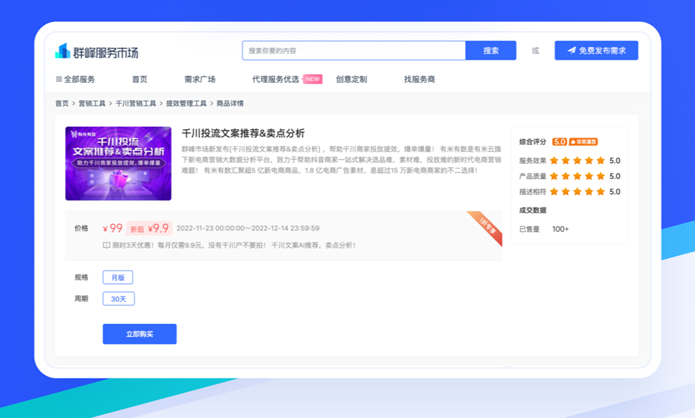Click the middle star of 产品质量 rating
The image size is (695, 418).
[577, 176]
